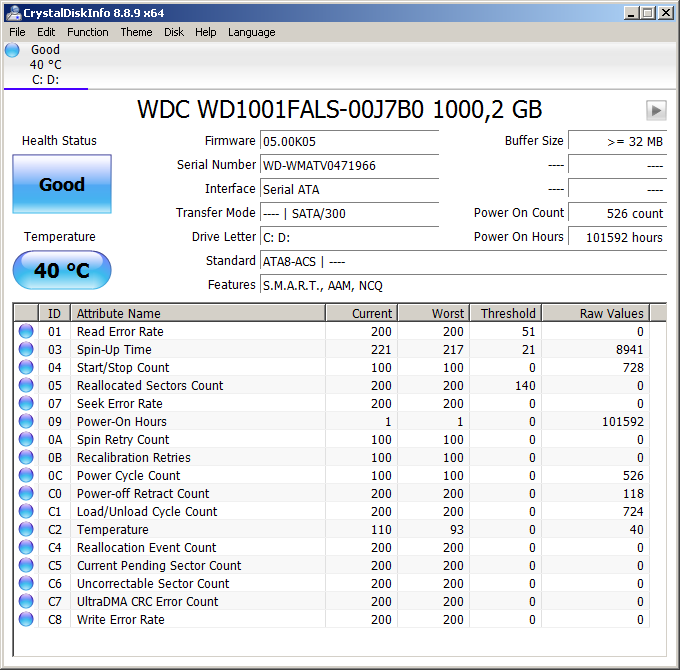This screenshot has height=670, width=680.
Task: Open the Function menu
Action: (x=88, y=33)
